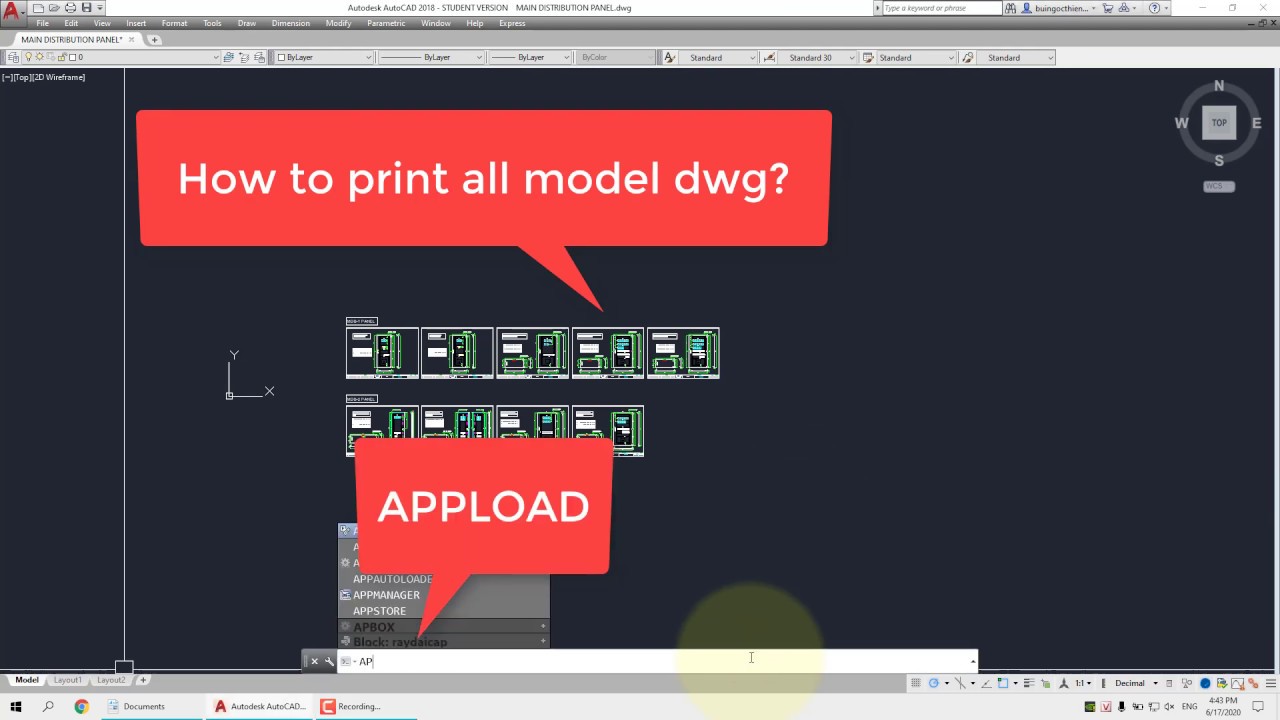Open the 1:1 annotation scale menu

point(1083,683)
